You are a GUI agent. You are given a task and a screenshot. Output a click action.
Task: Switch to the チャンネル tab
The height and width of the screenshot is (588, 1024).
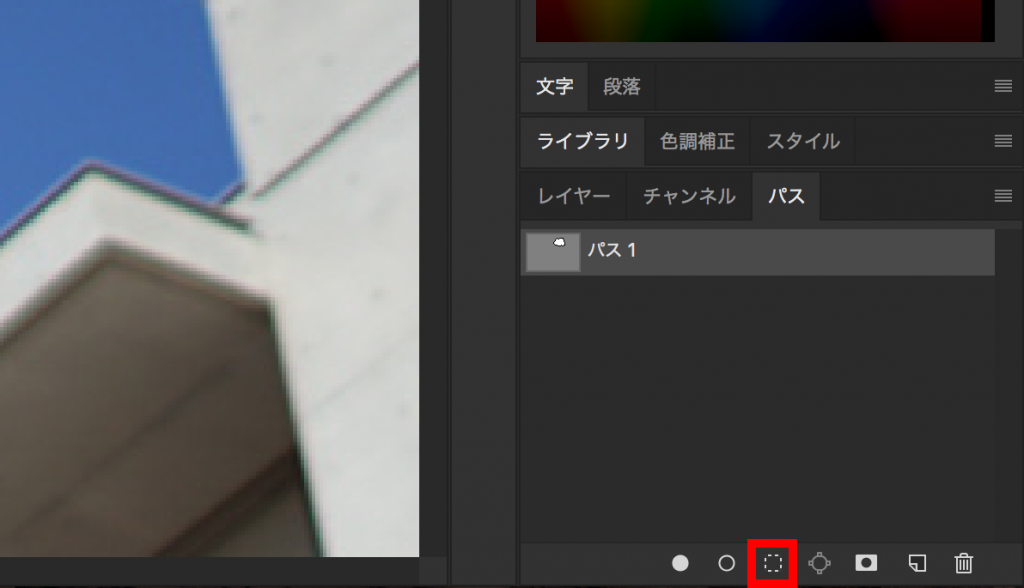(689, 196)
